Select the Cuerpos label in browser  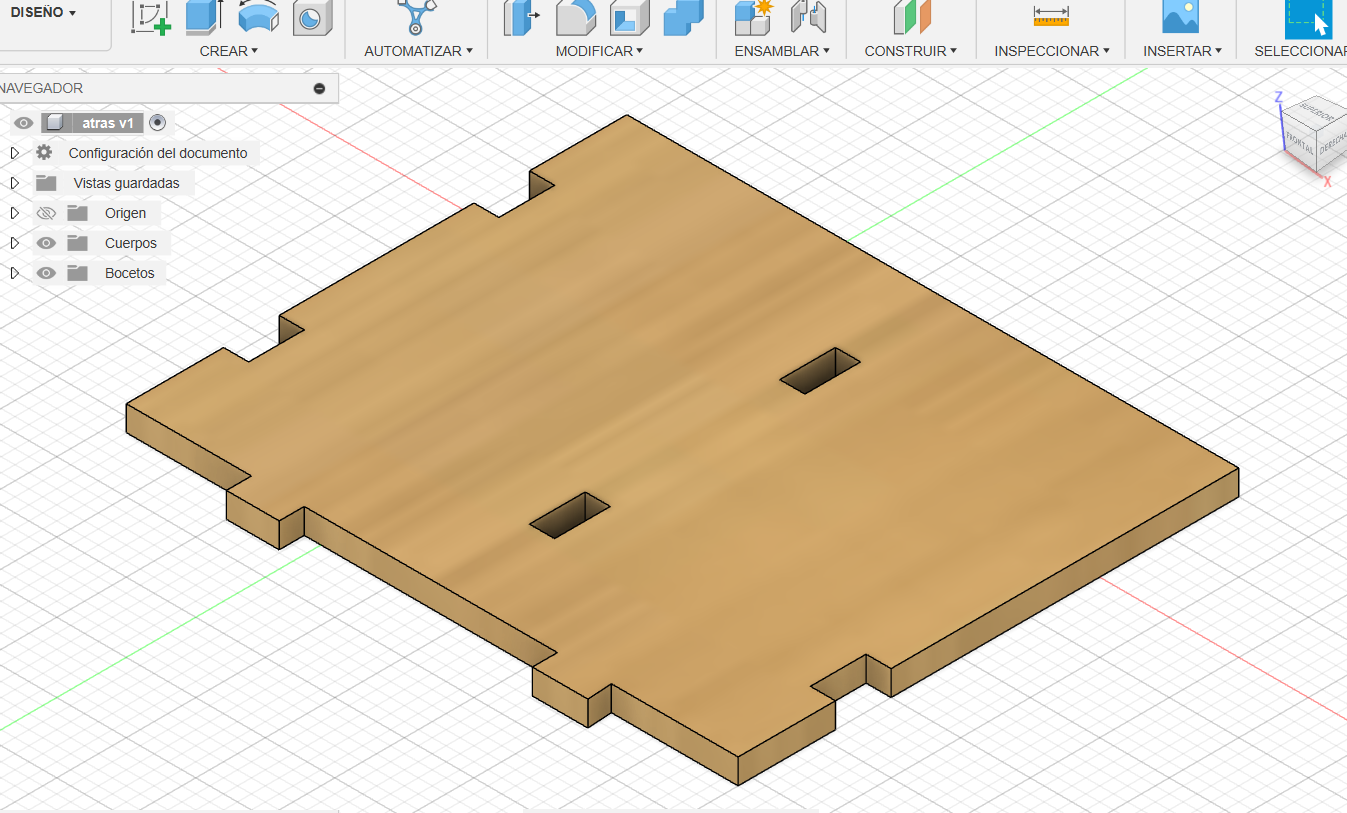tap(131, 243)
